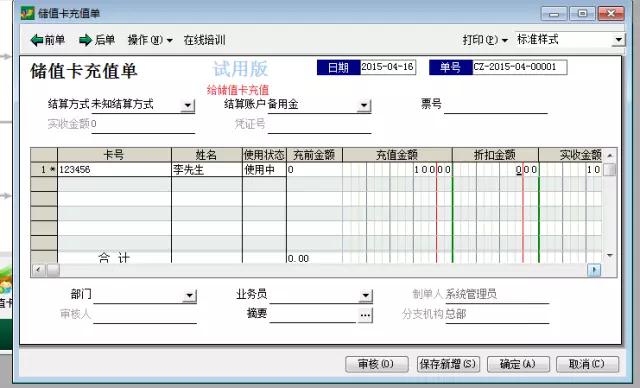Open the 操作 menu
Image resolution: width=640 pixels, height=388 pixels.
click(x=150, y=40)
